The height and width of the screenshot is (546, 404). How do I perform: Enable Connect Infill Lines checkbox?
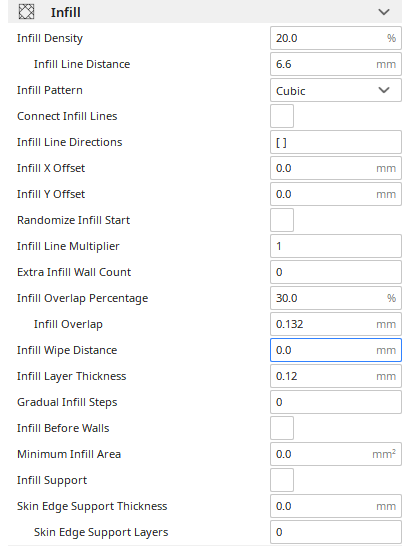point(282,116)
